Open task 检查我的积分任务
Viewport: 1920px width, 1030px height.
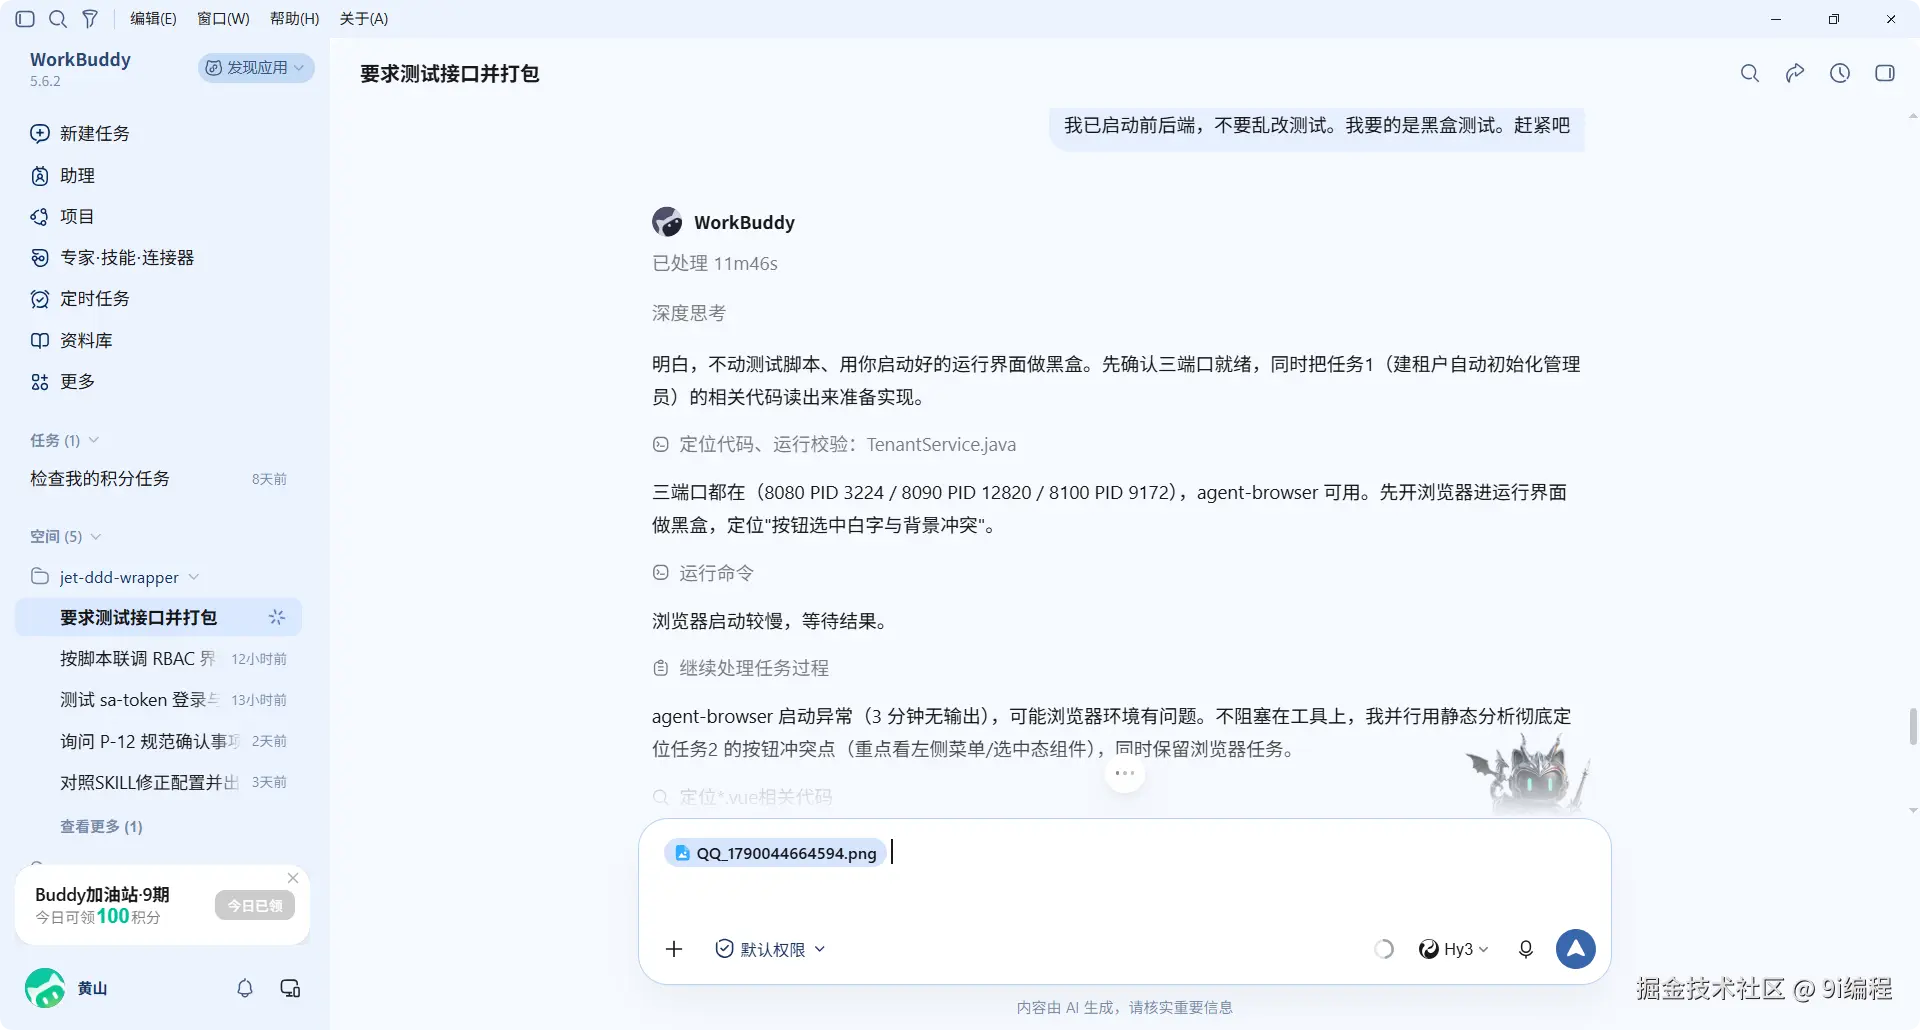158,479
